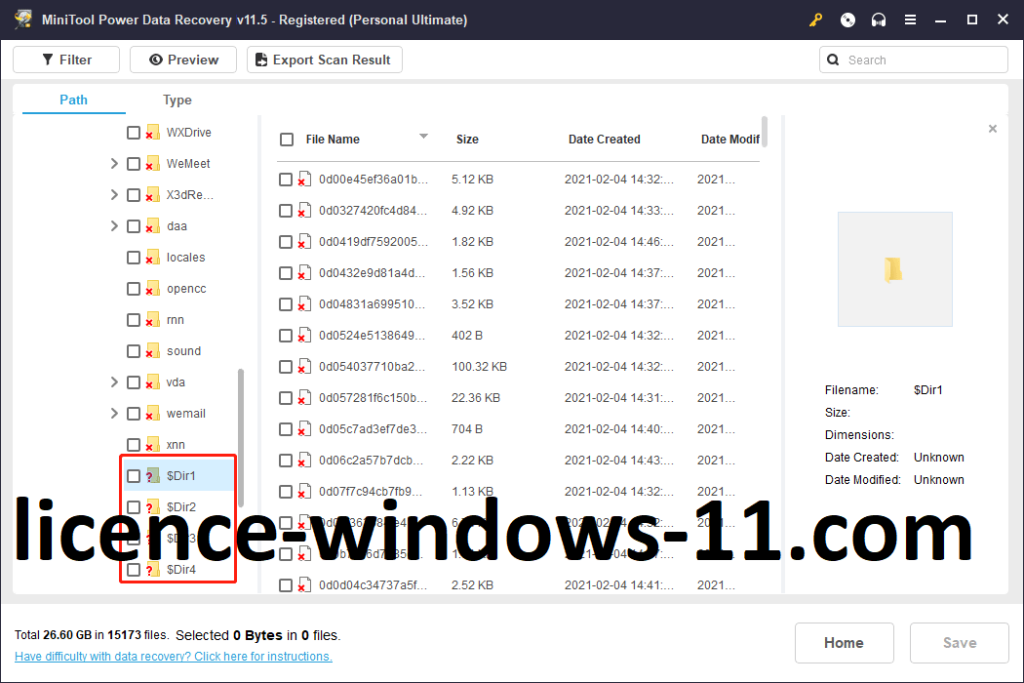Select the Path tab
This screenshot has width=1024, height=683.
click(73, 100)
